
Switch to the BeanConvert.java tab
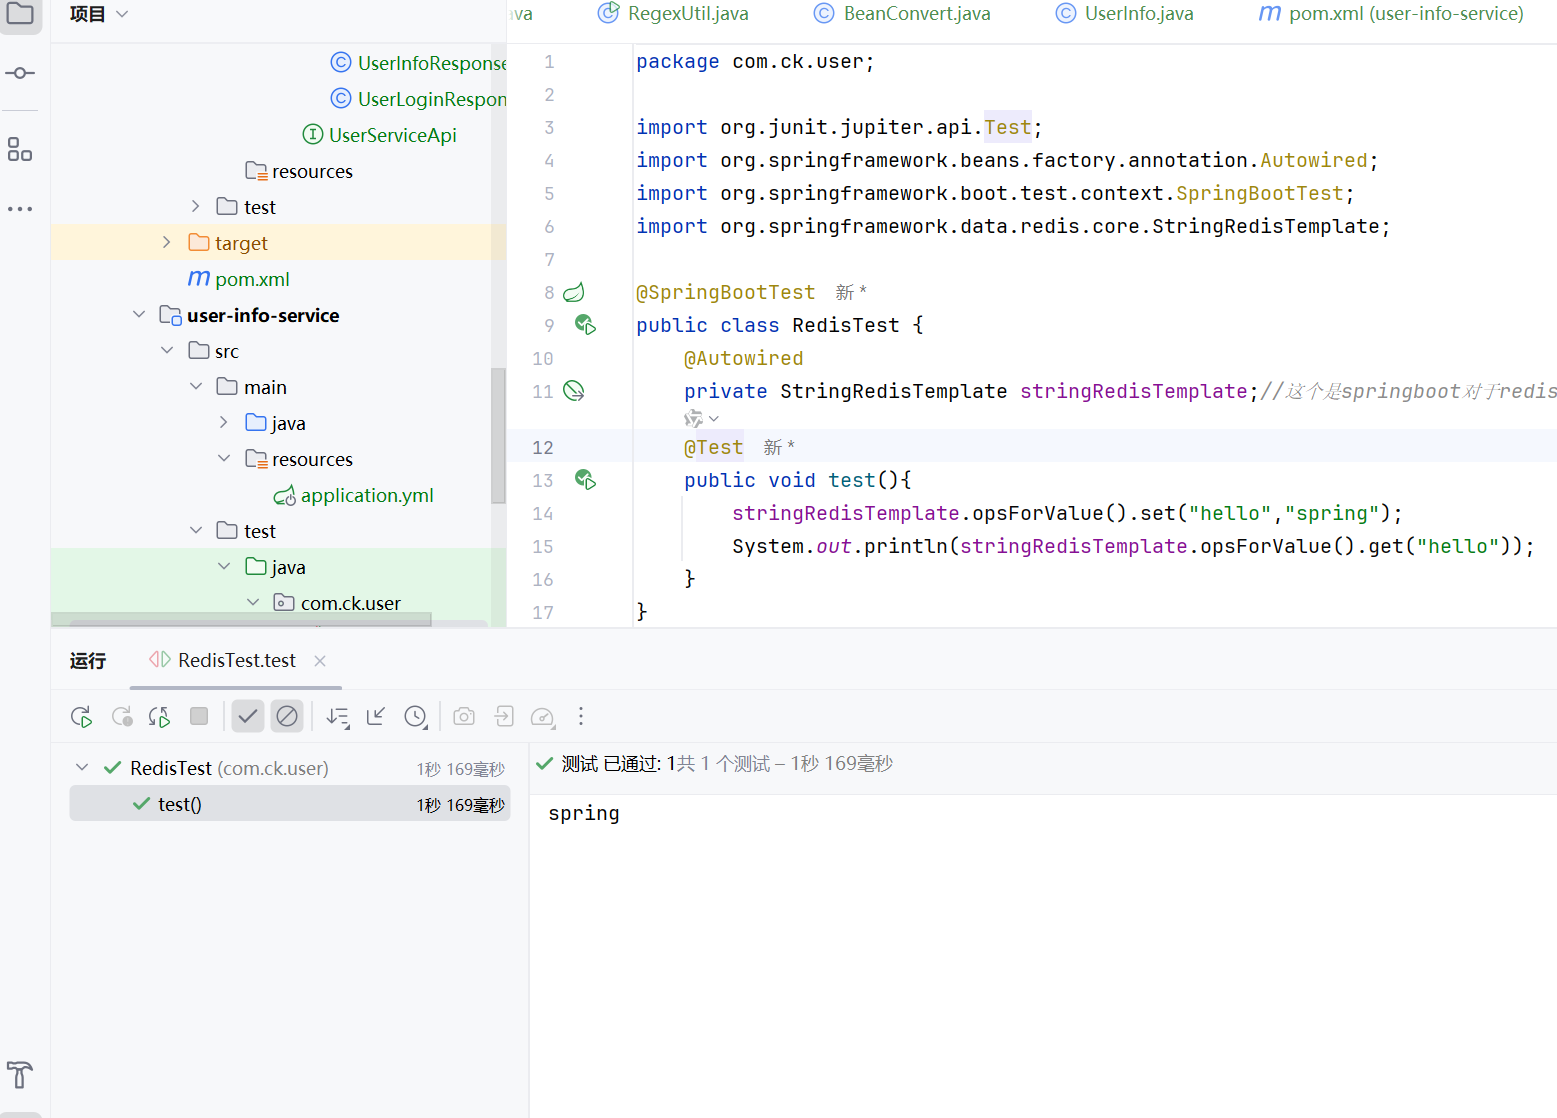coord(903,14)
